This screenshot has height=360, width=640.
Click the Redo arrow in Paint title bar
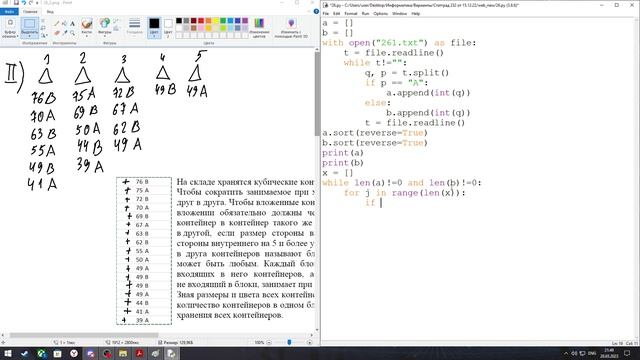coord(31,3)
